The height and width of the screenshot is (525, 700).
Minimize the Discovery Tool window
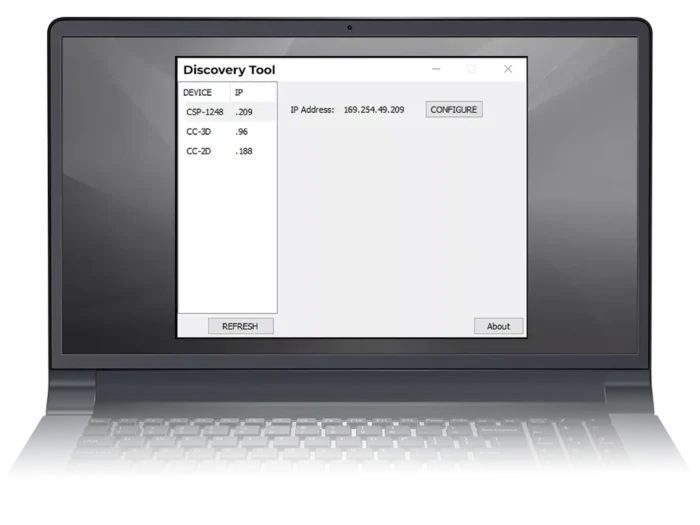[x=436, y=69]
